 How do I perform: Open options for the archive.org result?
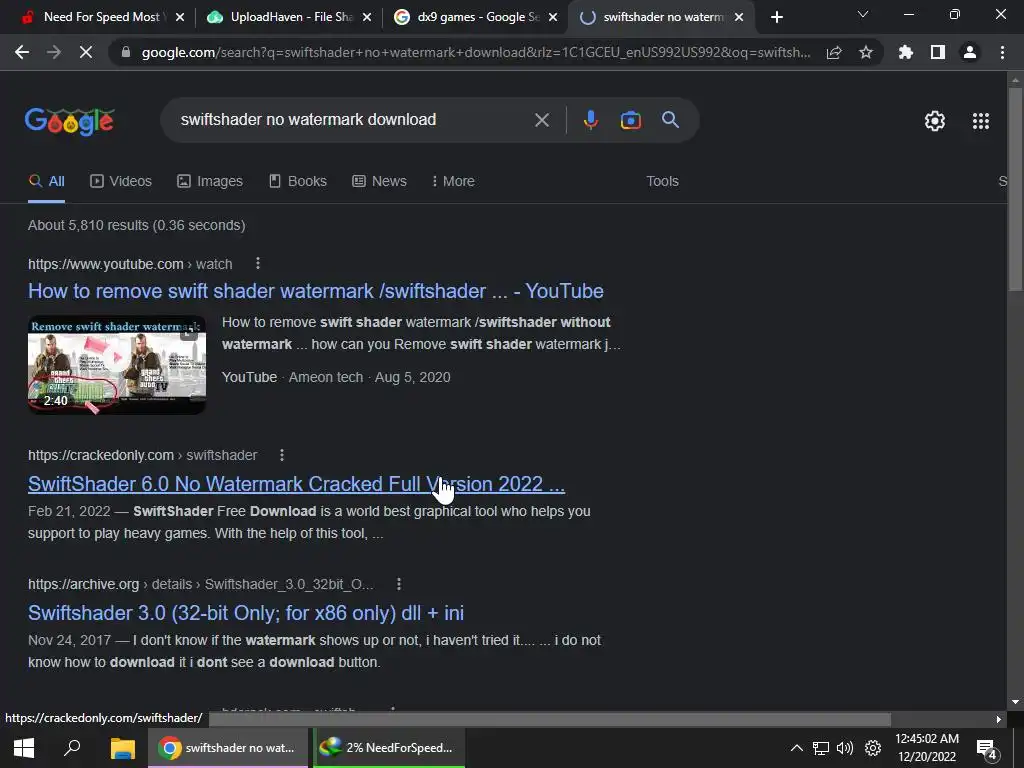coord(398,584)
